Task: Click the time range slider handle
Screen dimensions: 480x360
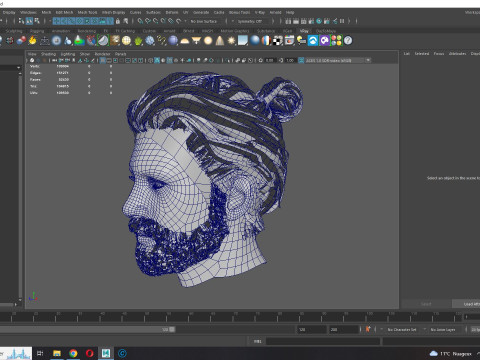Action: click(172, 329)
